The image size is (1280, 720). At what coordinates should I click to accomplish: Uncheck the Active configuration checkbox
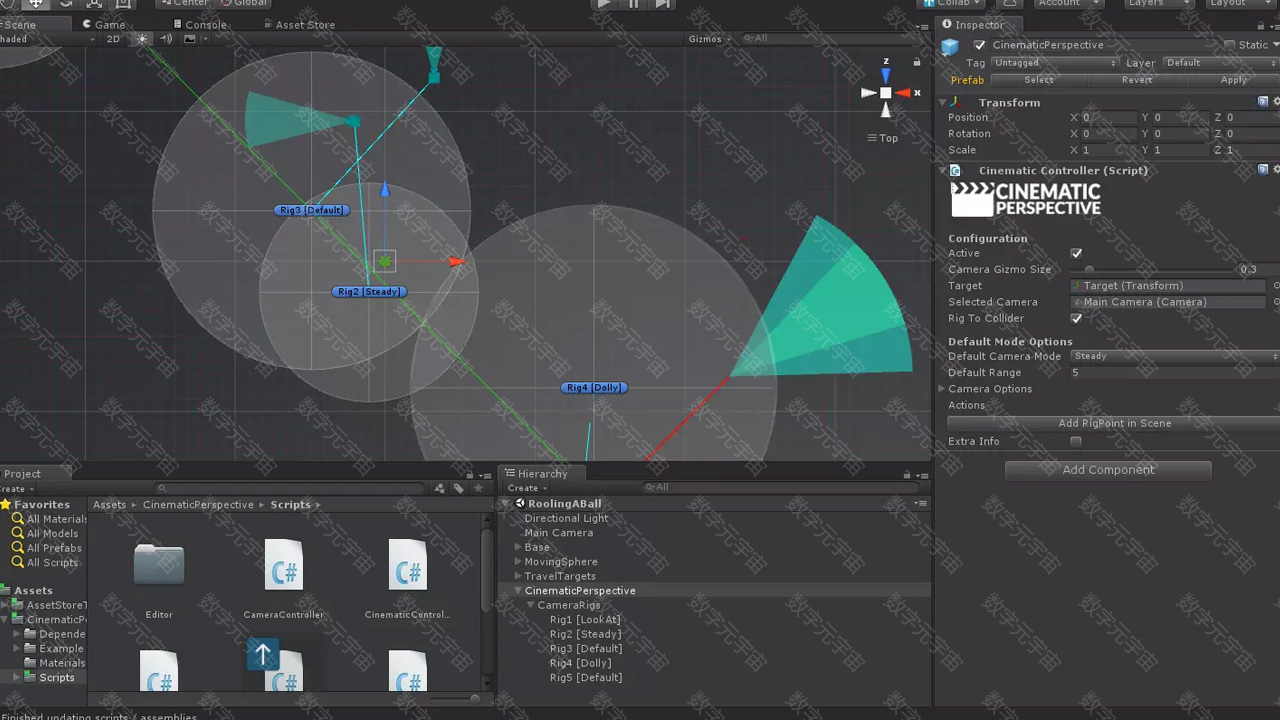(1076, 254)
